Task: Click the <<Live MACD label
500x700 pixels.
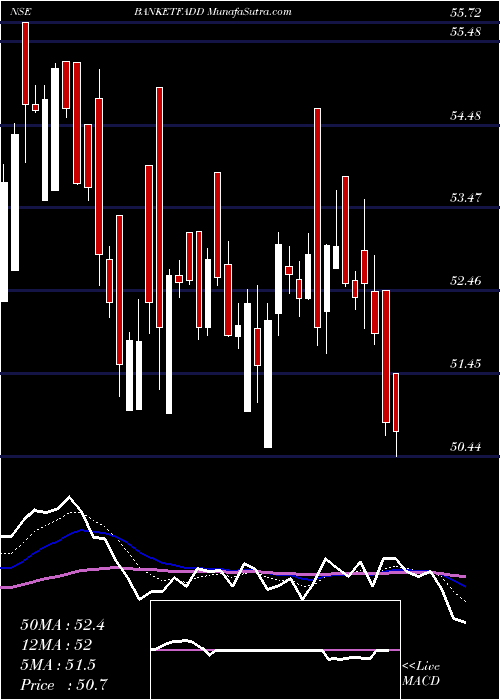Action: pyautogui.click(x=421, y=674)
